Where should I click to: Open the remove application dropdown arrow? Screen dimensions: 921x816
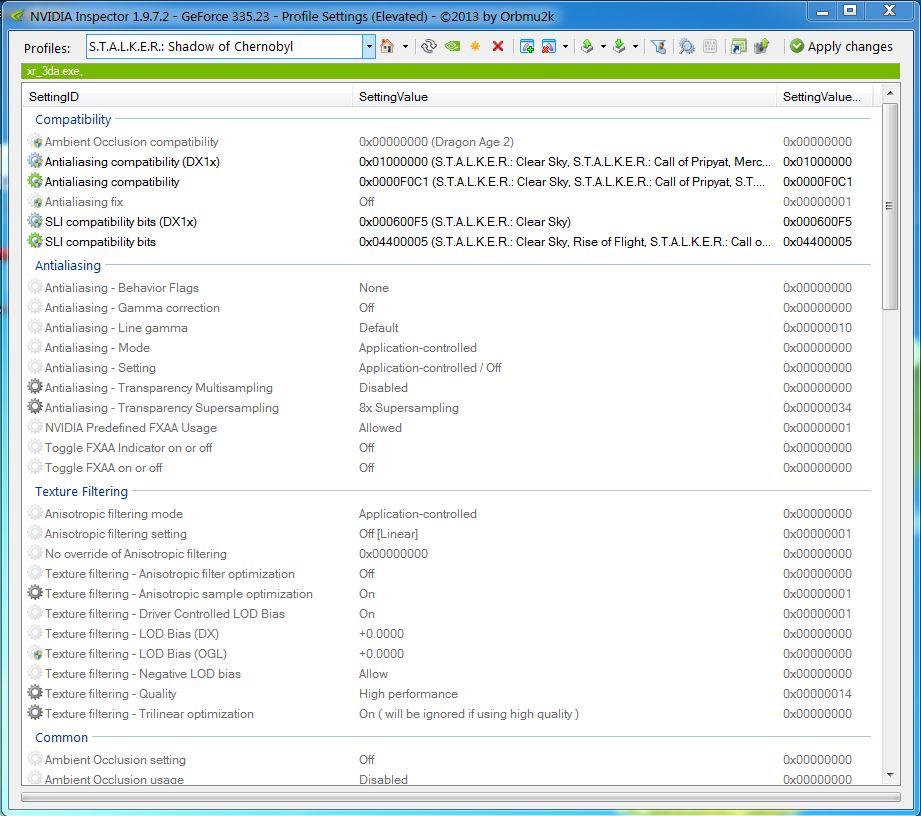tap(565, 46)
